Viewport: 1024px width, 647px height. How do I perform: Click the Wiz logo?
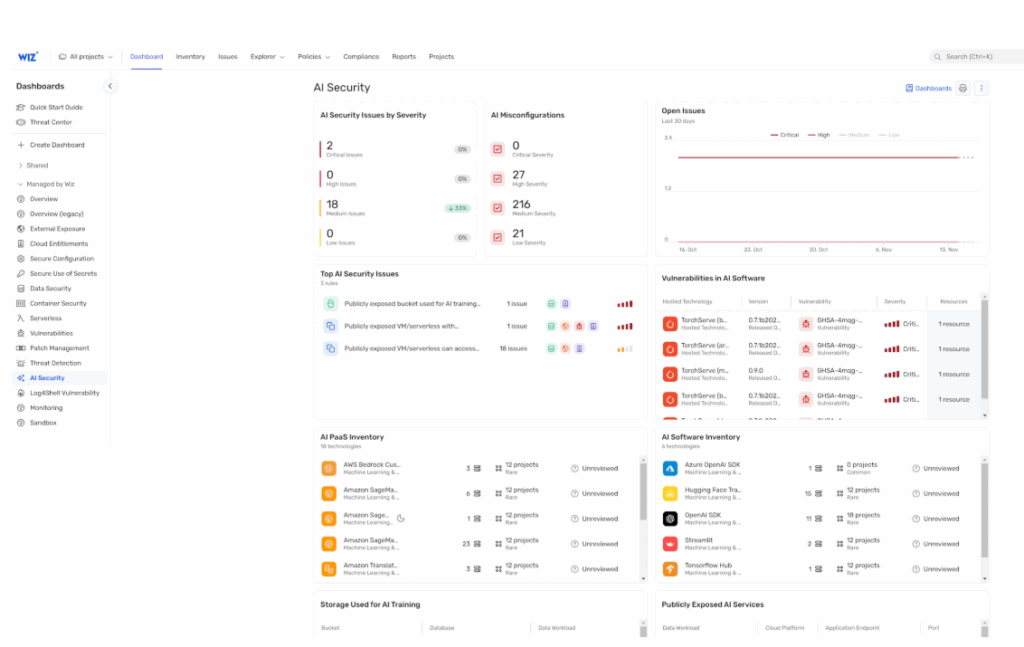27,57
